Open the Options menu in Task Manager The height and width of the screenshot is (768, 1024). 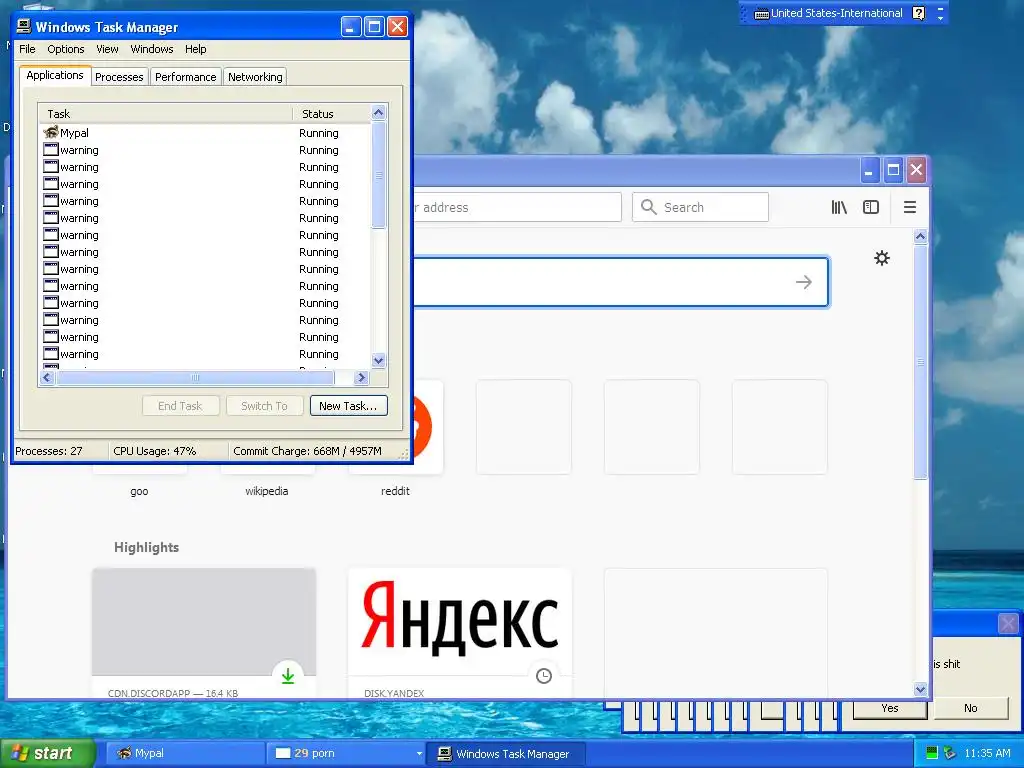tap(65, 49)
